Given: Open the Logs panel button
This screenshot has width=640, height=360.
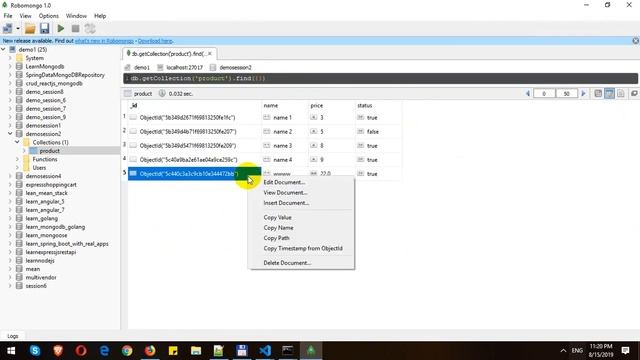Looking at the screenshot, I should (13, 336).
